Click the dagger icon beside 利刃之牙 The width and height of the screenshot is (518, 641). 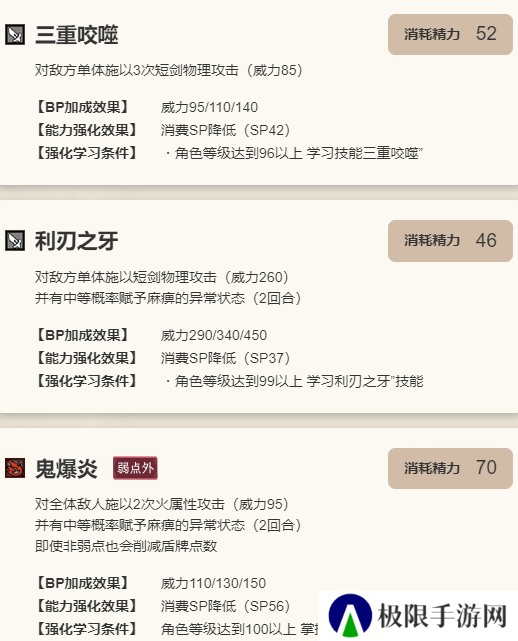pos(15,240)
